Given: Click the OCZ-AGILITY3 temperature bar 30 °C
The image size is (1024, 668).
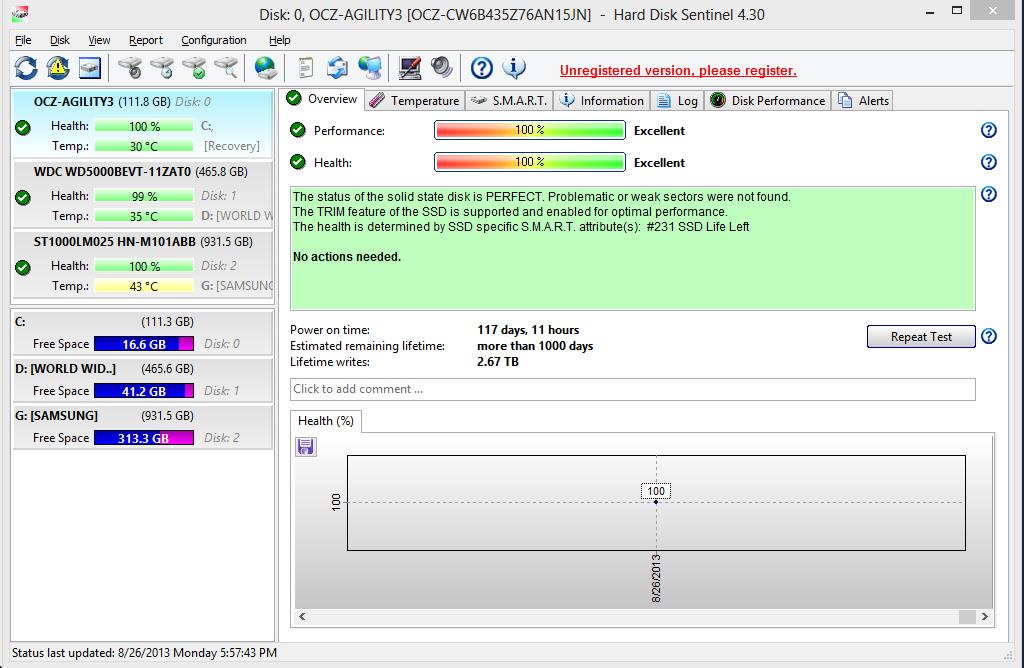Looking at the screenshot, I should coord(144,146).
